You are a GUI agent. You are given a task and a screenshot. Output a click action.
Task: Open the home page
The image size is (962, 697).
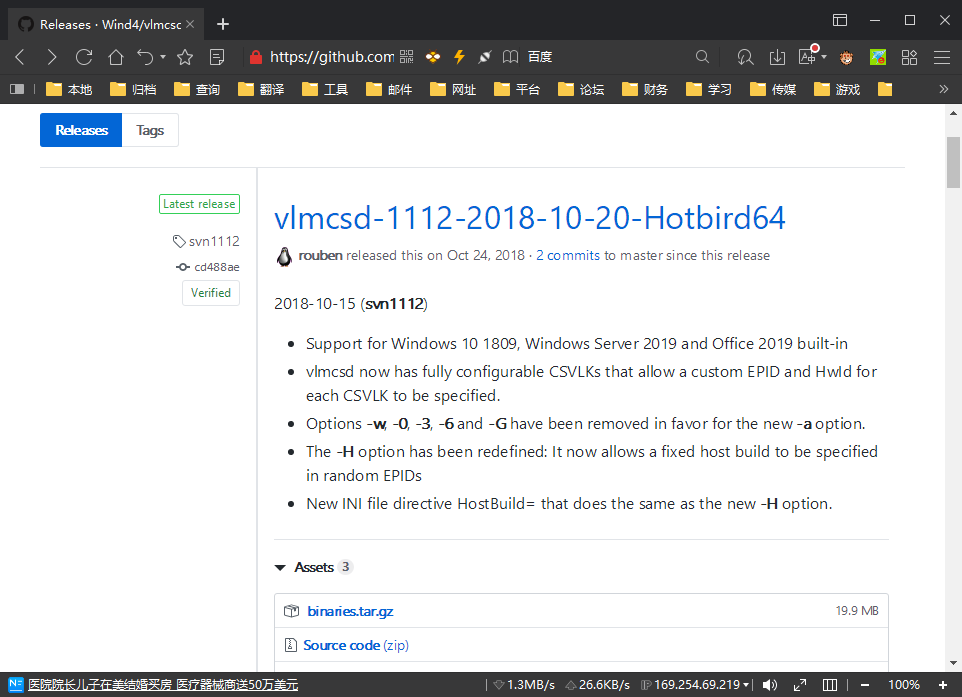115,57
